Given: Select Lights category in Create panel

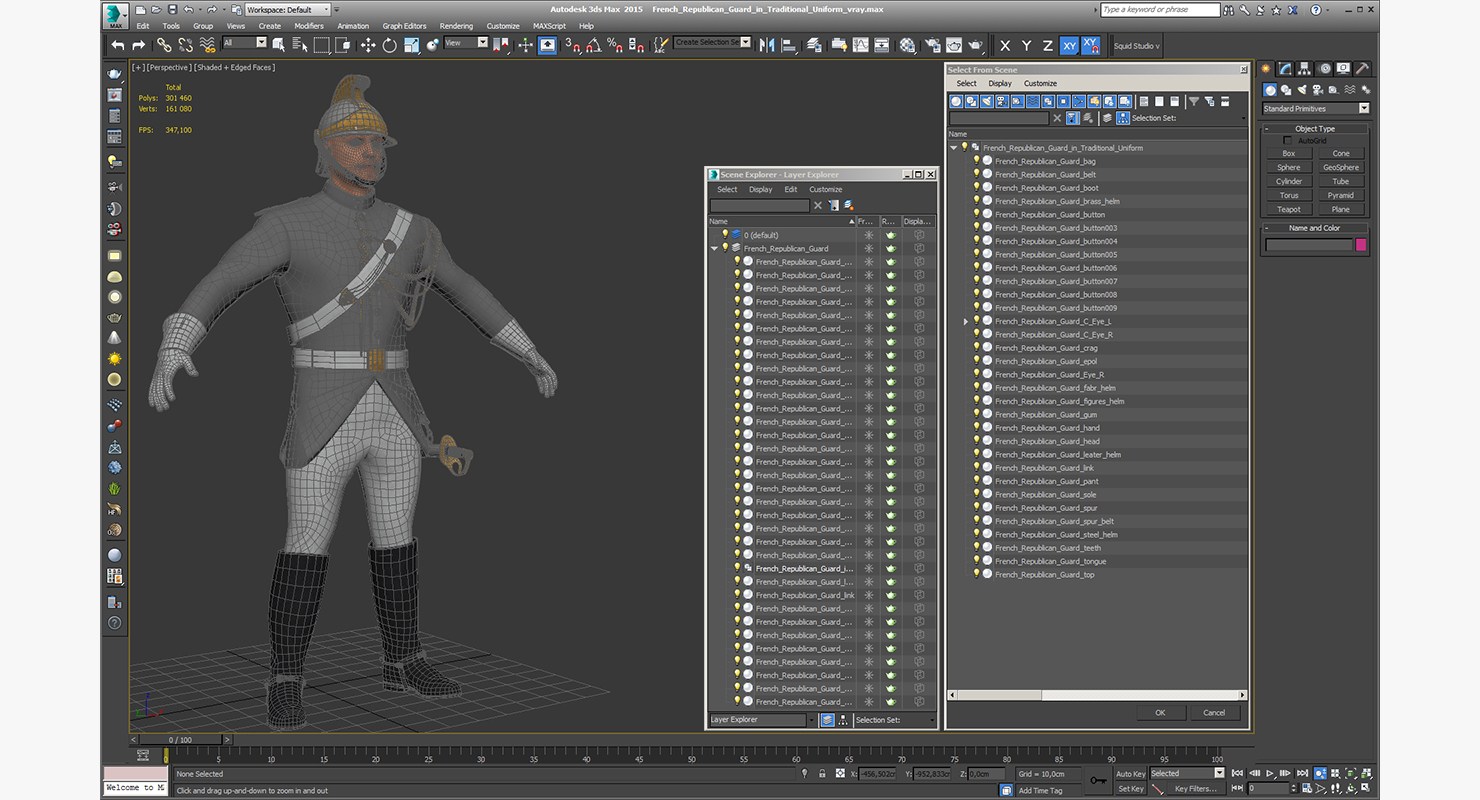Looking at the screenshot, I should (1302, 90).
